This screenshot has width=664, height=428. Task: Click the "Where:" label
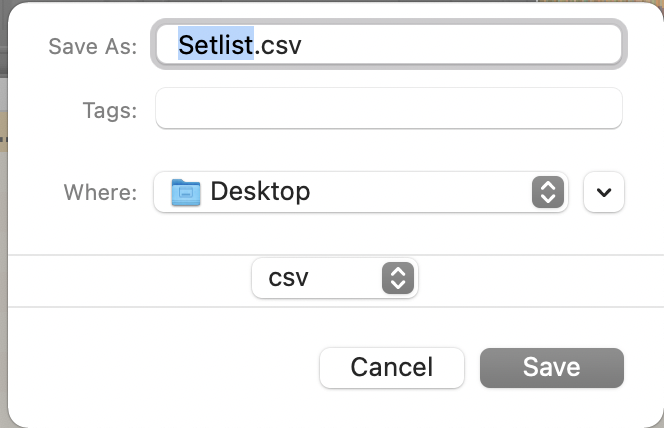click(100, 193)
